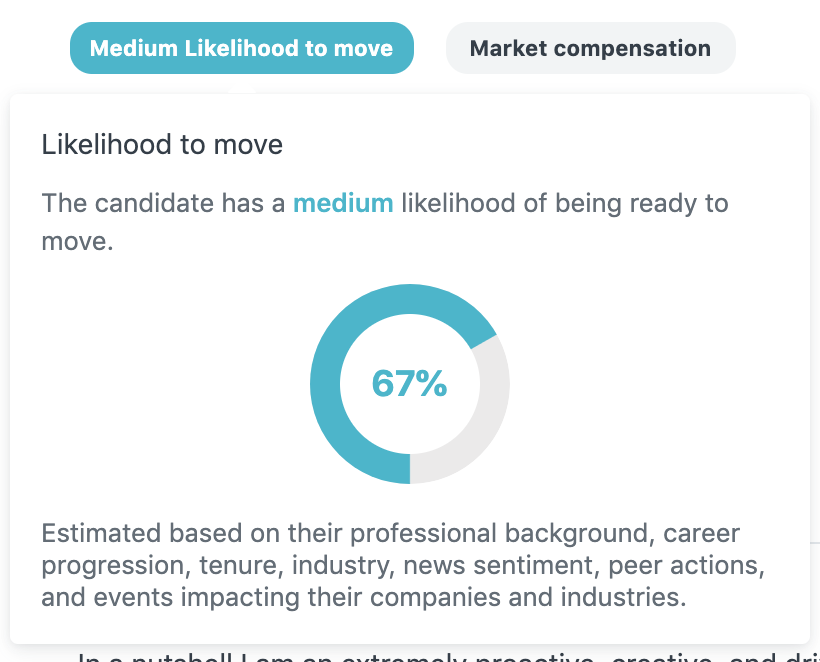Screen dimensions: 820x662
Task: Click the Medium Likelihood to move pill
Action: coord(242,48)
